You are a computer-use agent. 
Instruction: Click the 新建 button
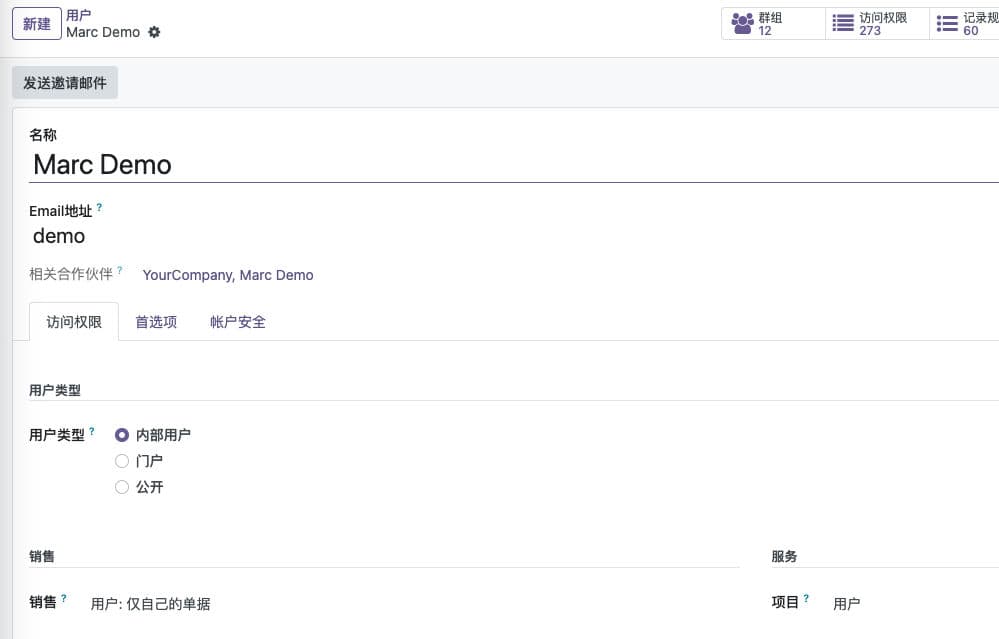37,24
